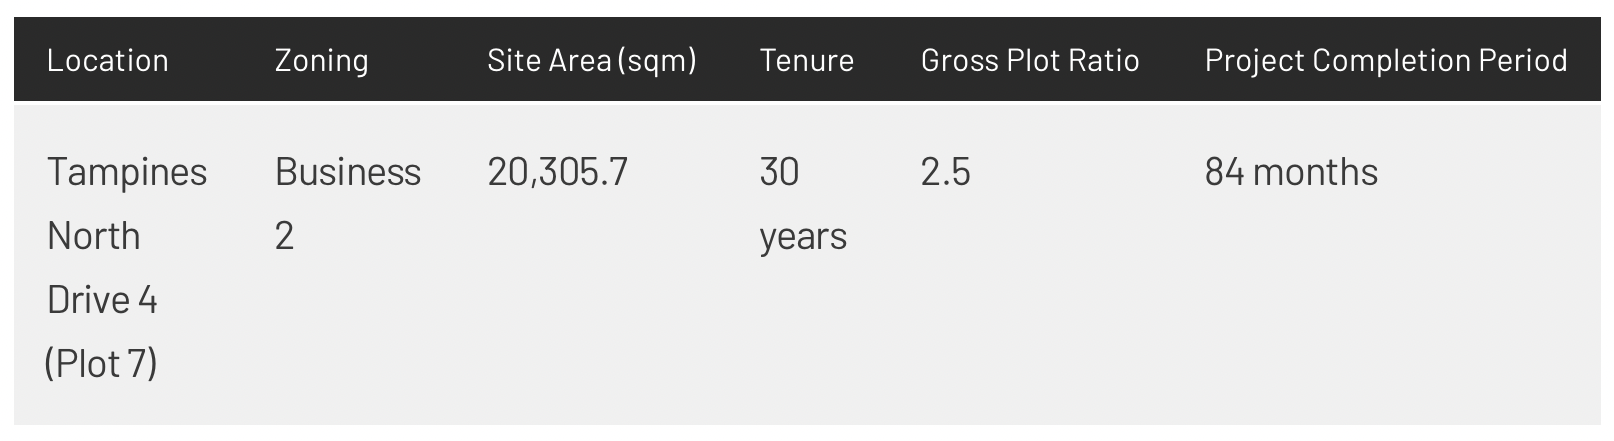This screenshot has width=1614, height=441.
Task: Click the (Plot 7) text
Action: (x=101, y=363)
